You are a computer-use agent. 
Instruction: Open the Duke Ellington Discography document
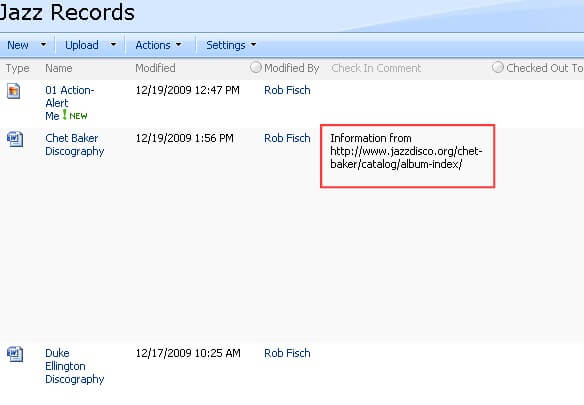[x=74, y=366]
